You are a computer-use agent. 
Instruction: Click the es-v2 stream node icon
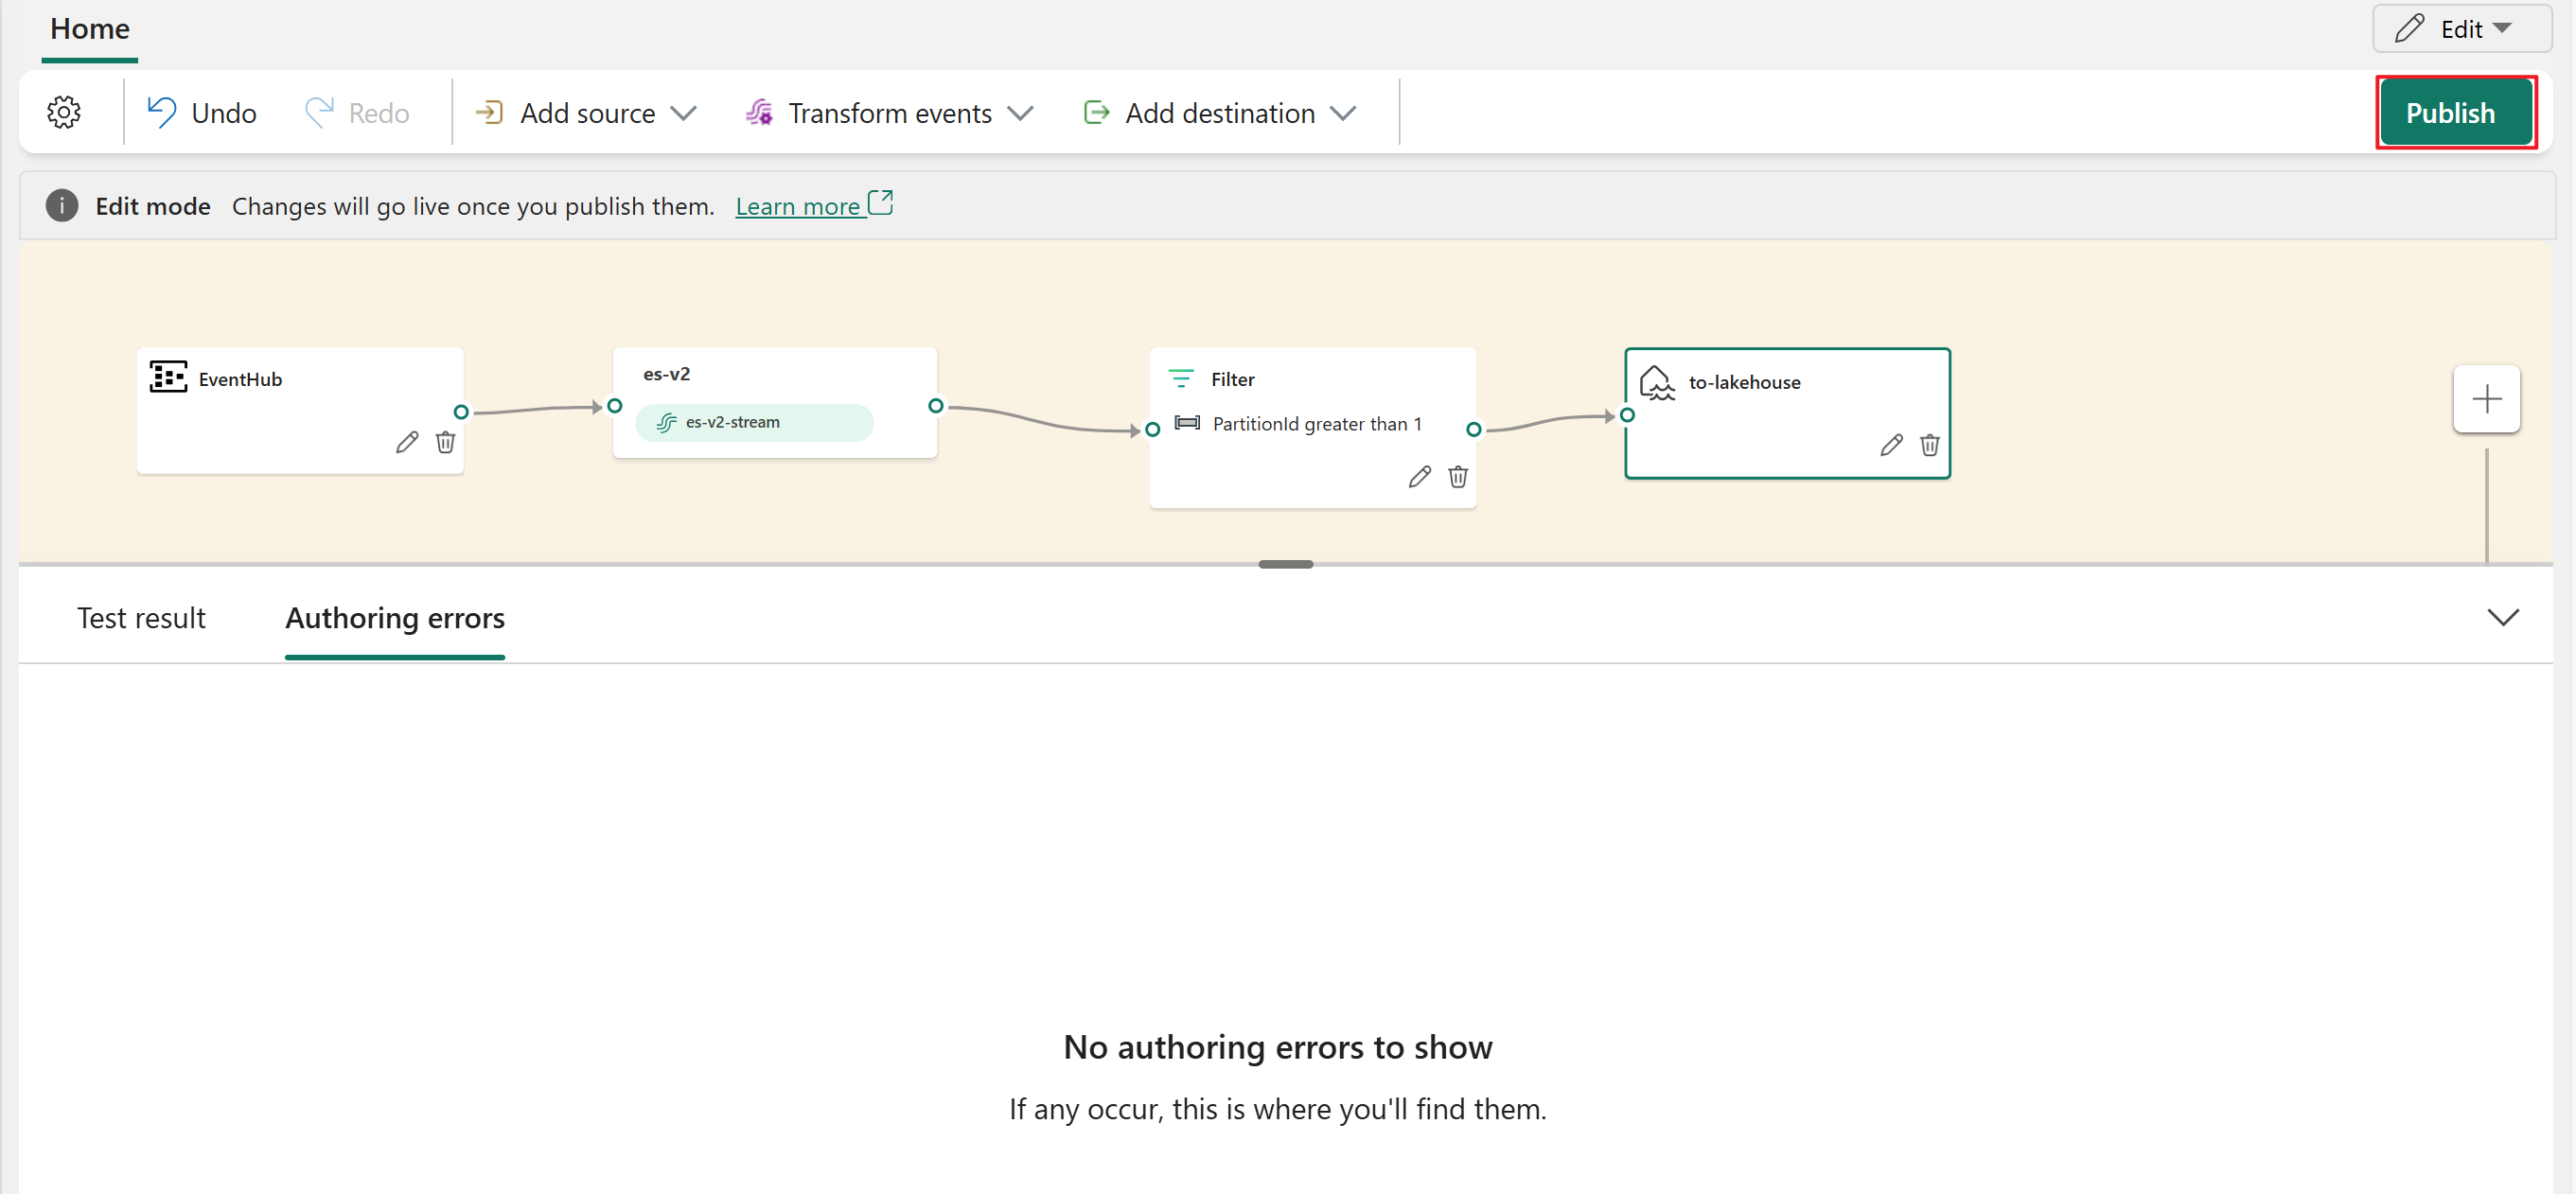tap(669, 420)
